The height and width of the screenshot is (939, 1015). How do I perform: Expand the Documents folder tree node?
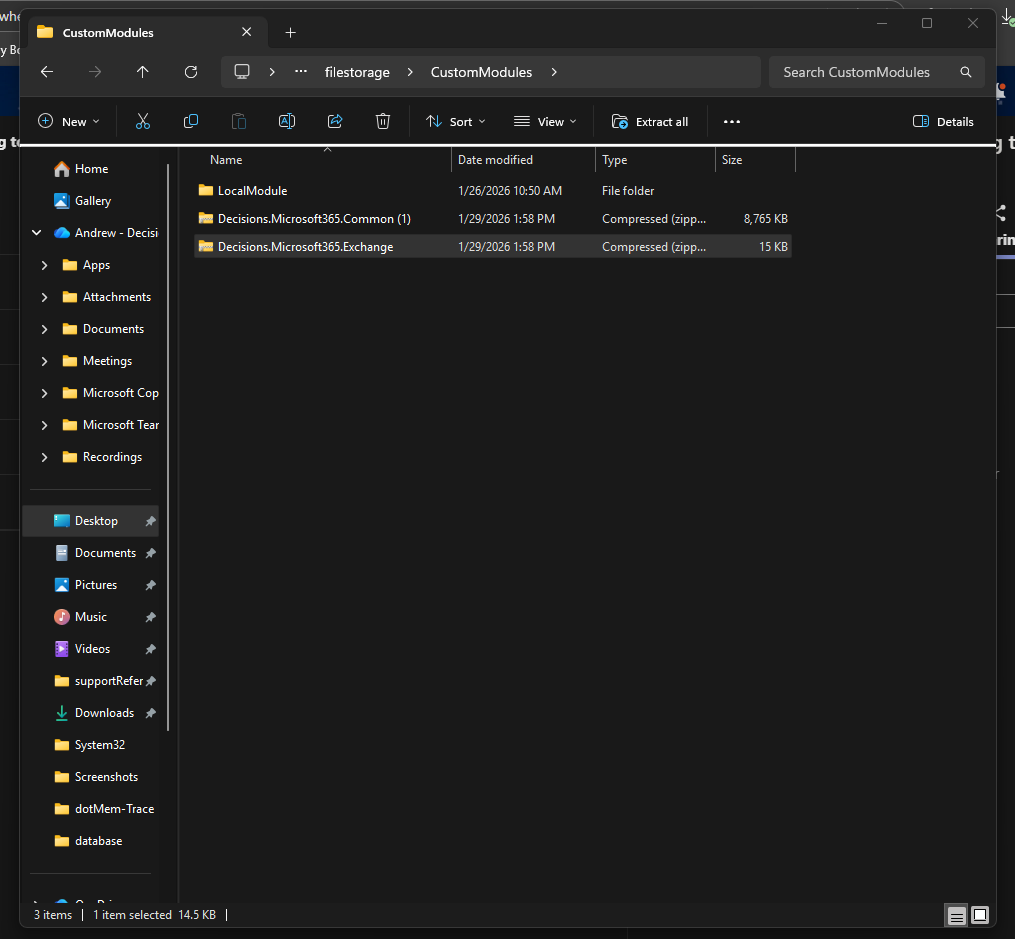pyautogui.click(x=44, y=329)
